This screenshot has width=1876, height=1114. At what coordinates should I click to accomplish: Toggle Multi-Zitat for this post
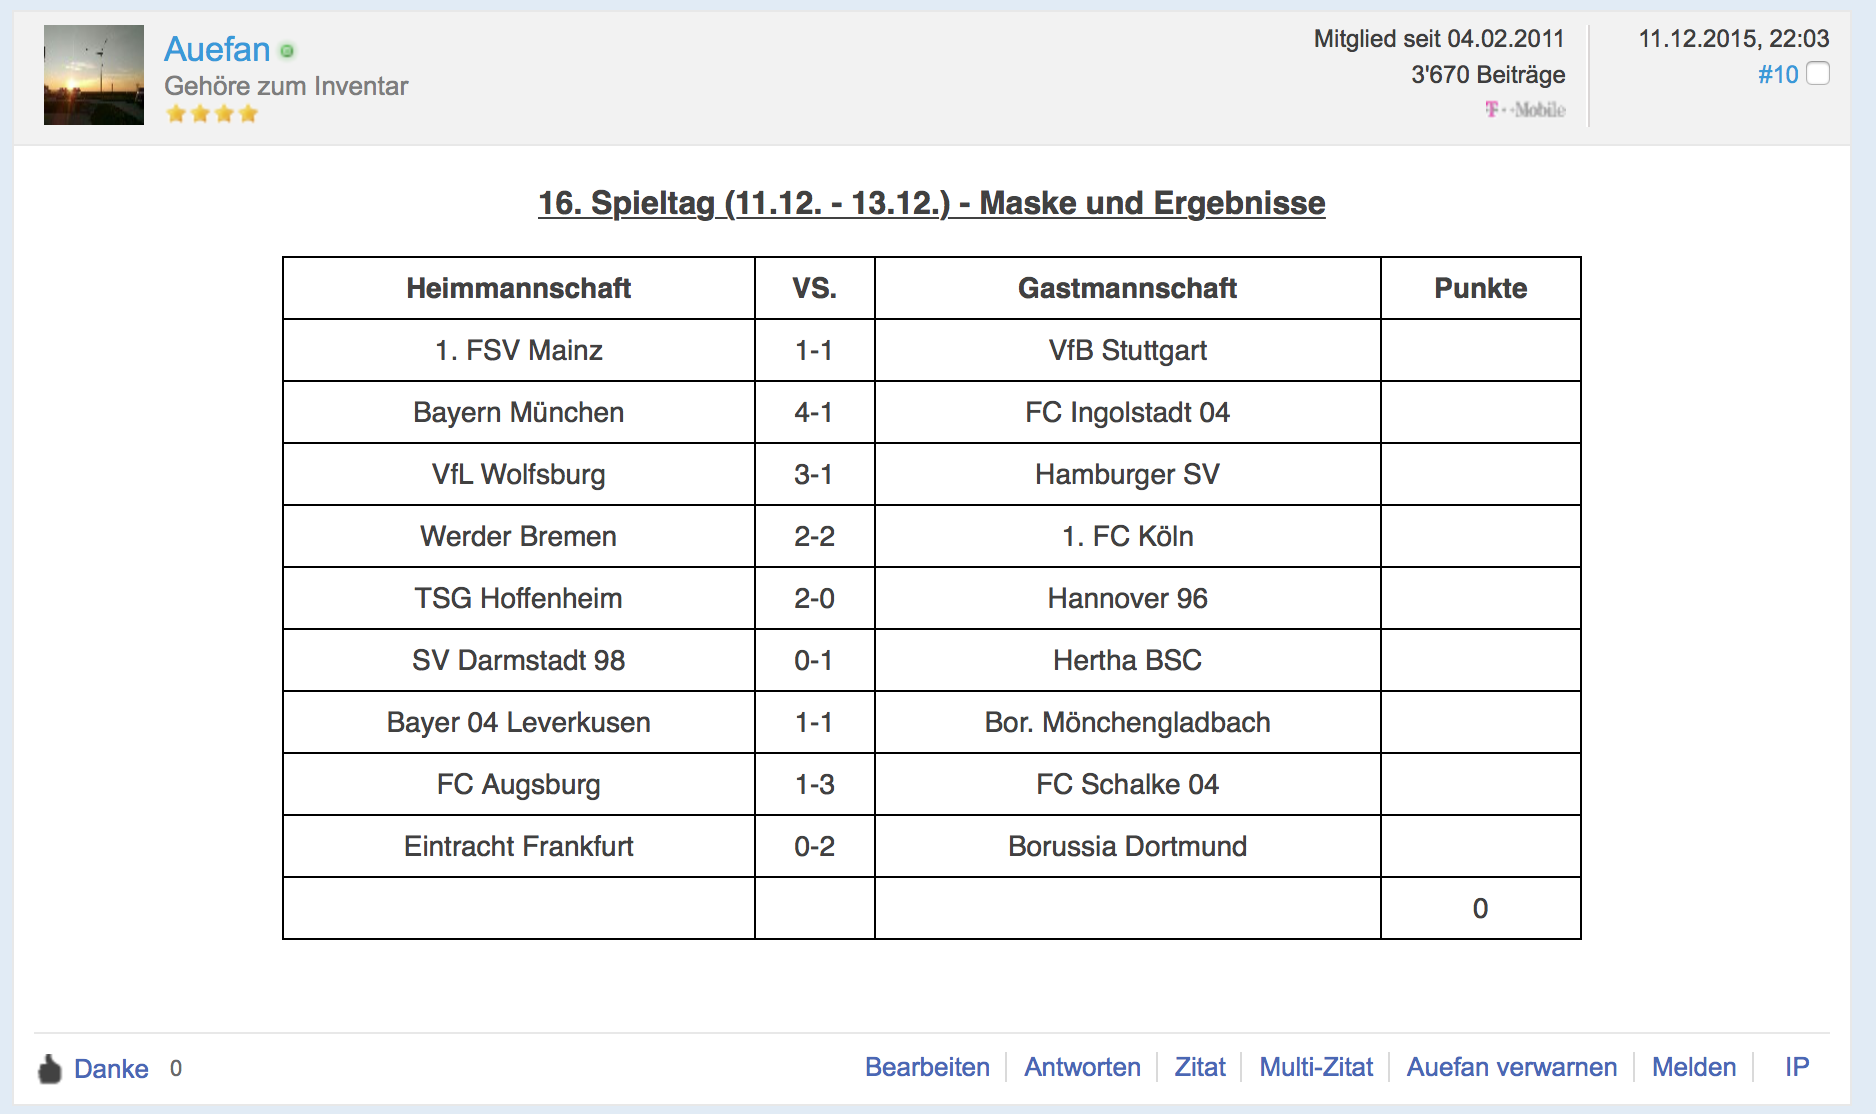[1316, 1067]
